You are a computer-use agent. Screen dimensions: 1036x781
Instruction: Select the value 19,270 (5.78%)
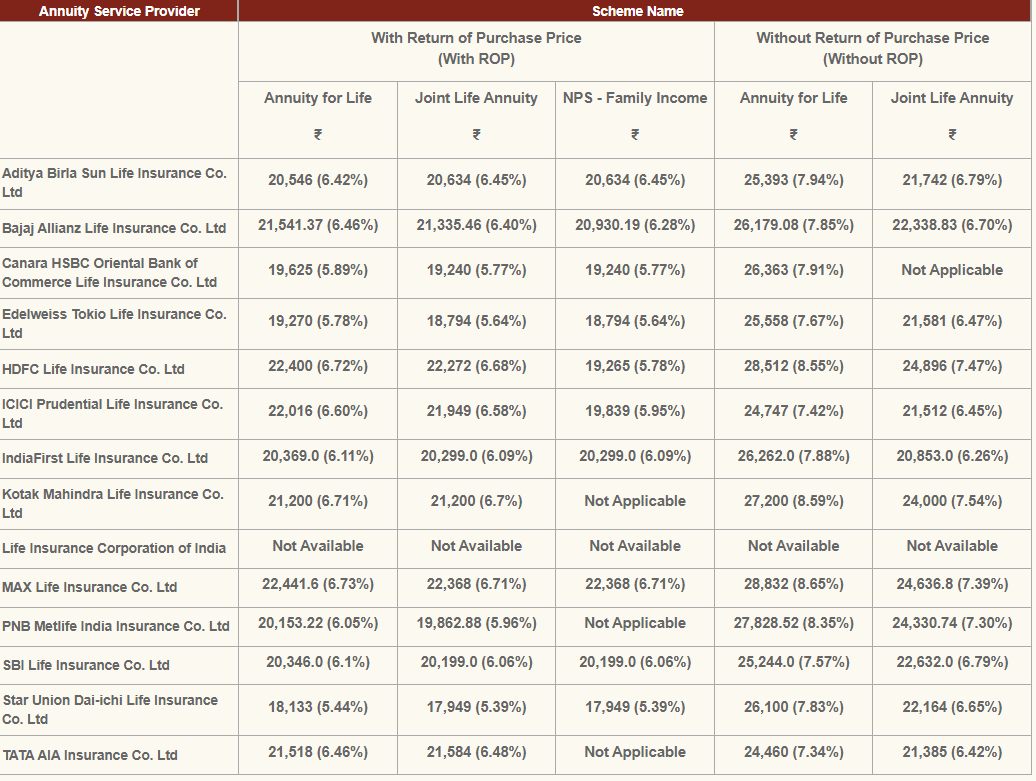click(318, 320)
